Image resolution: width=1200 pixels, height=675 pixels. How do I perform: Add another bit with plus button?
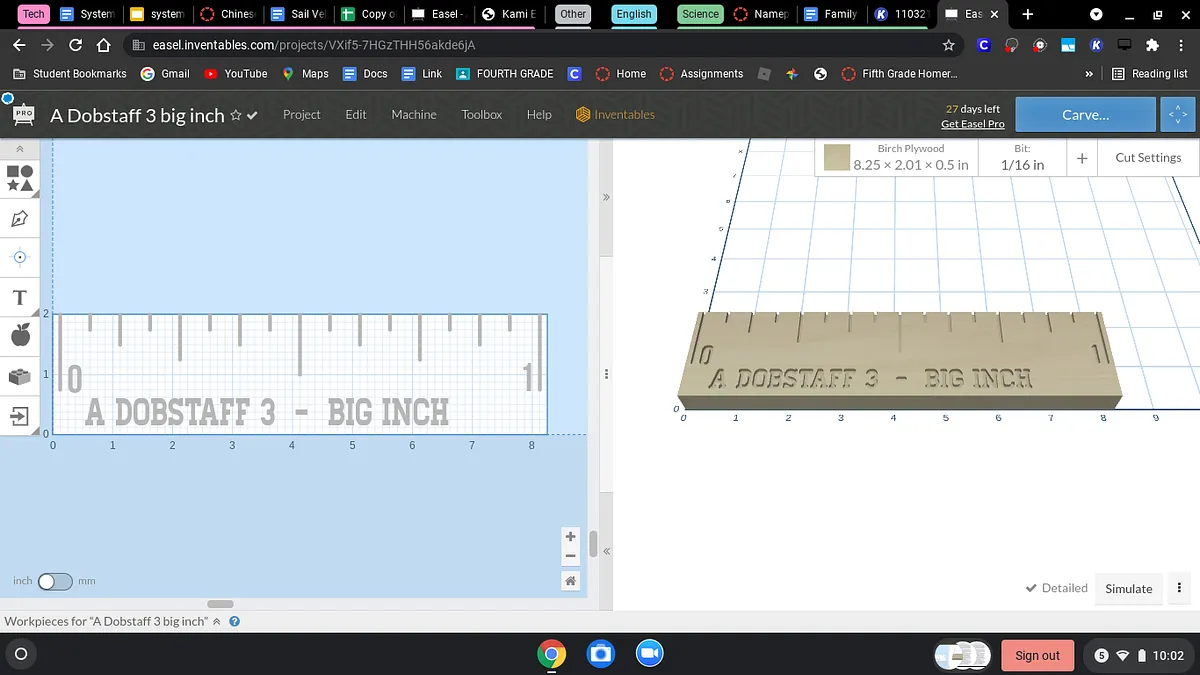1082,158
